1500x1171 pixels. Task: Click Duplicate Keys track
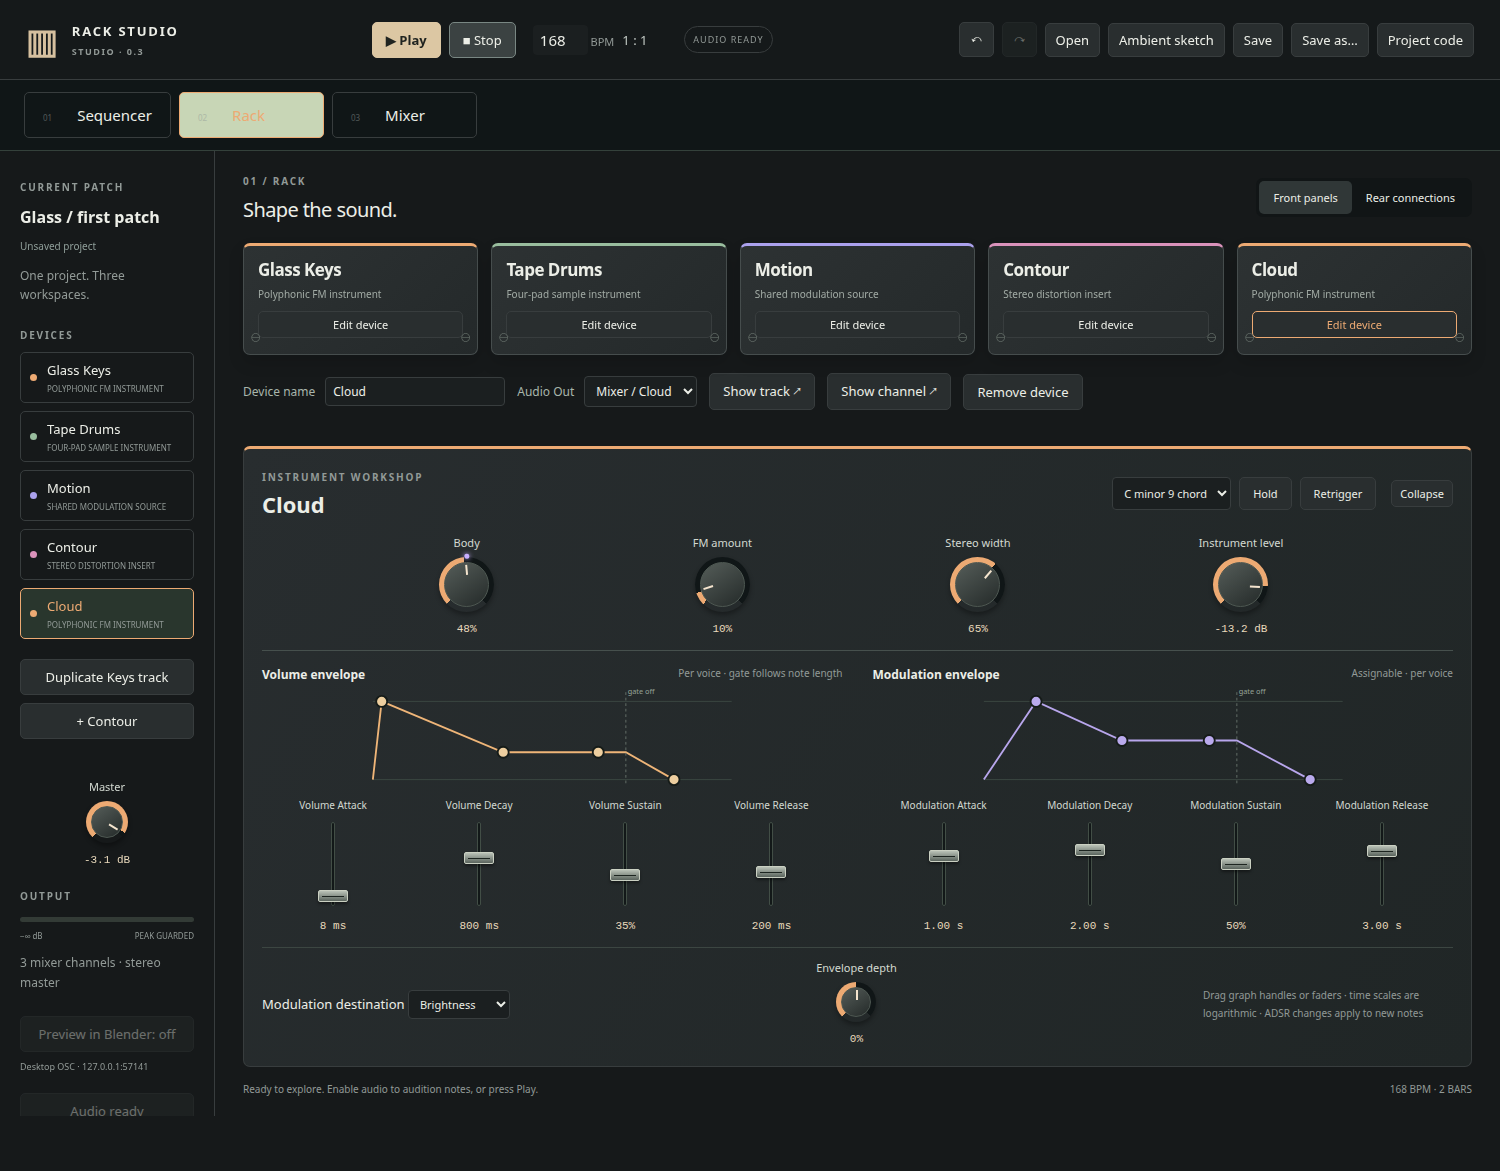click(x=107, y=677)
